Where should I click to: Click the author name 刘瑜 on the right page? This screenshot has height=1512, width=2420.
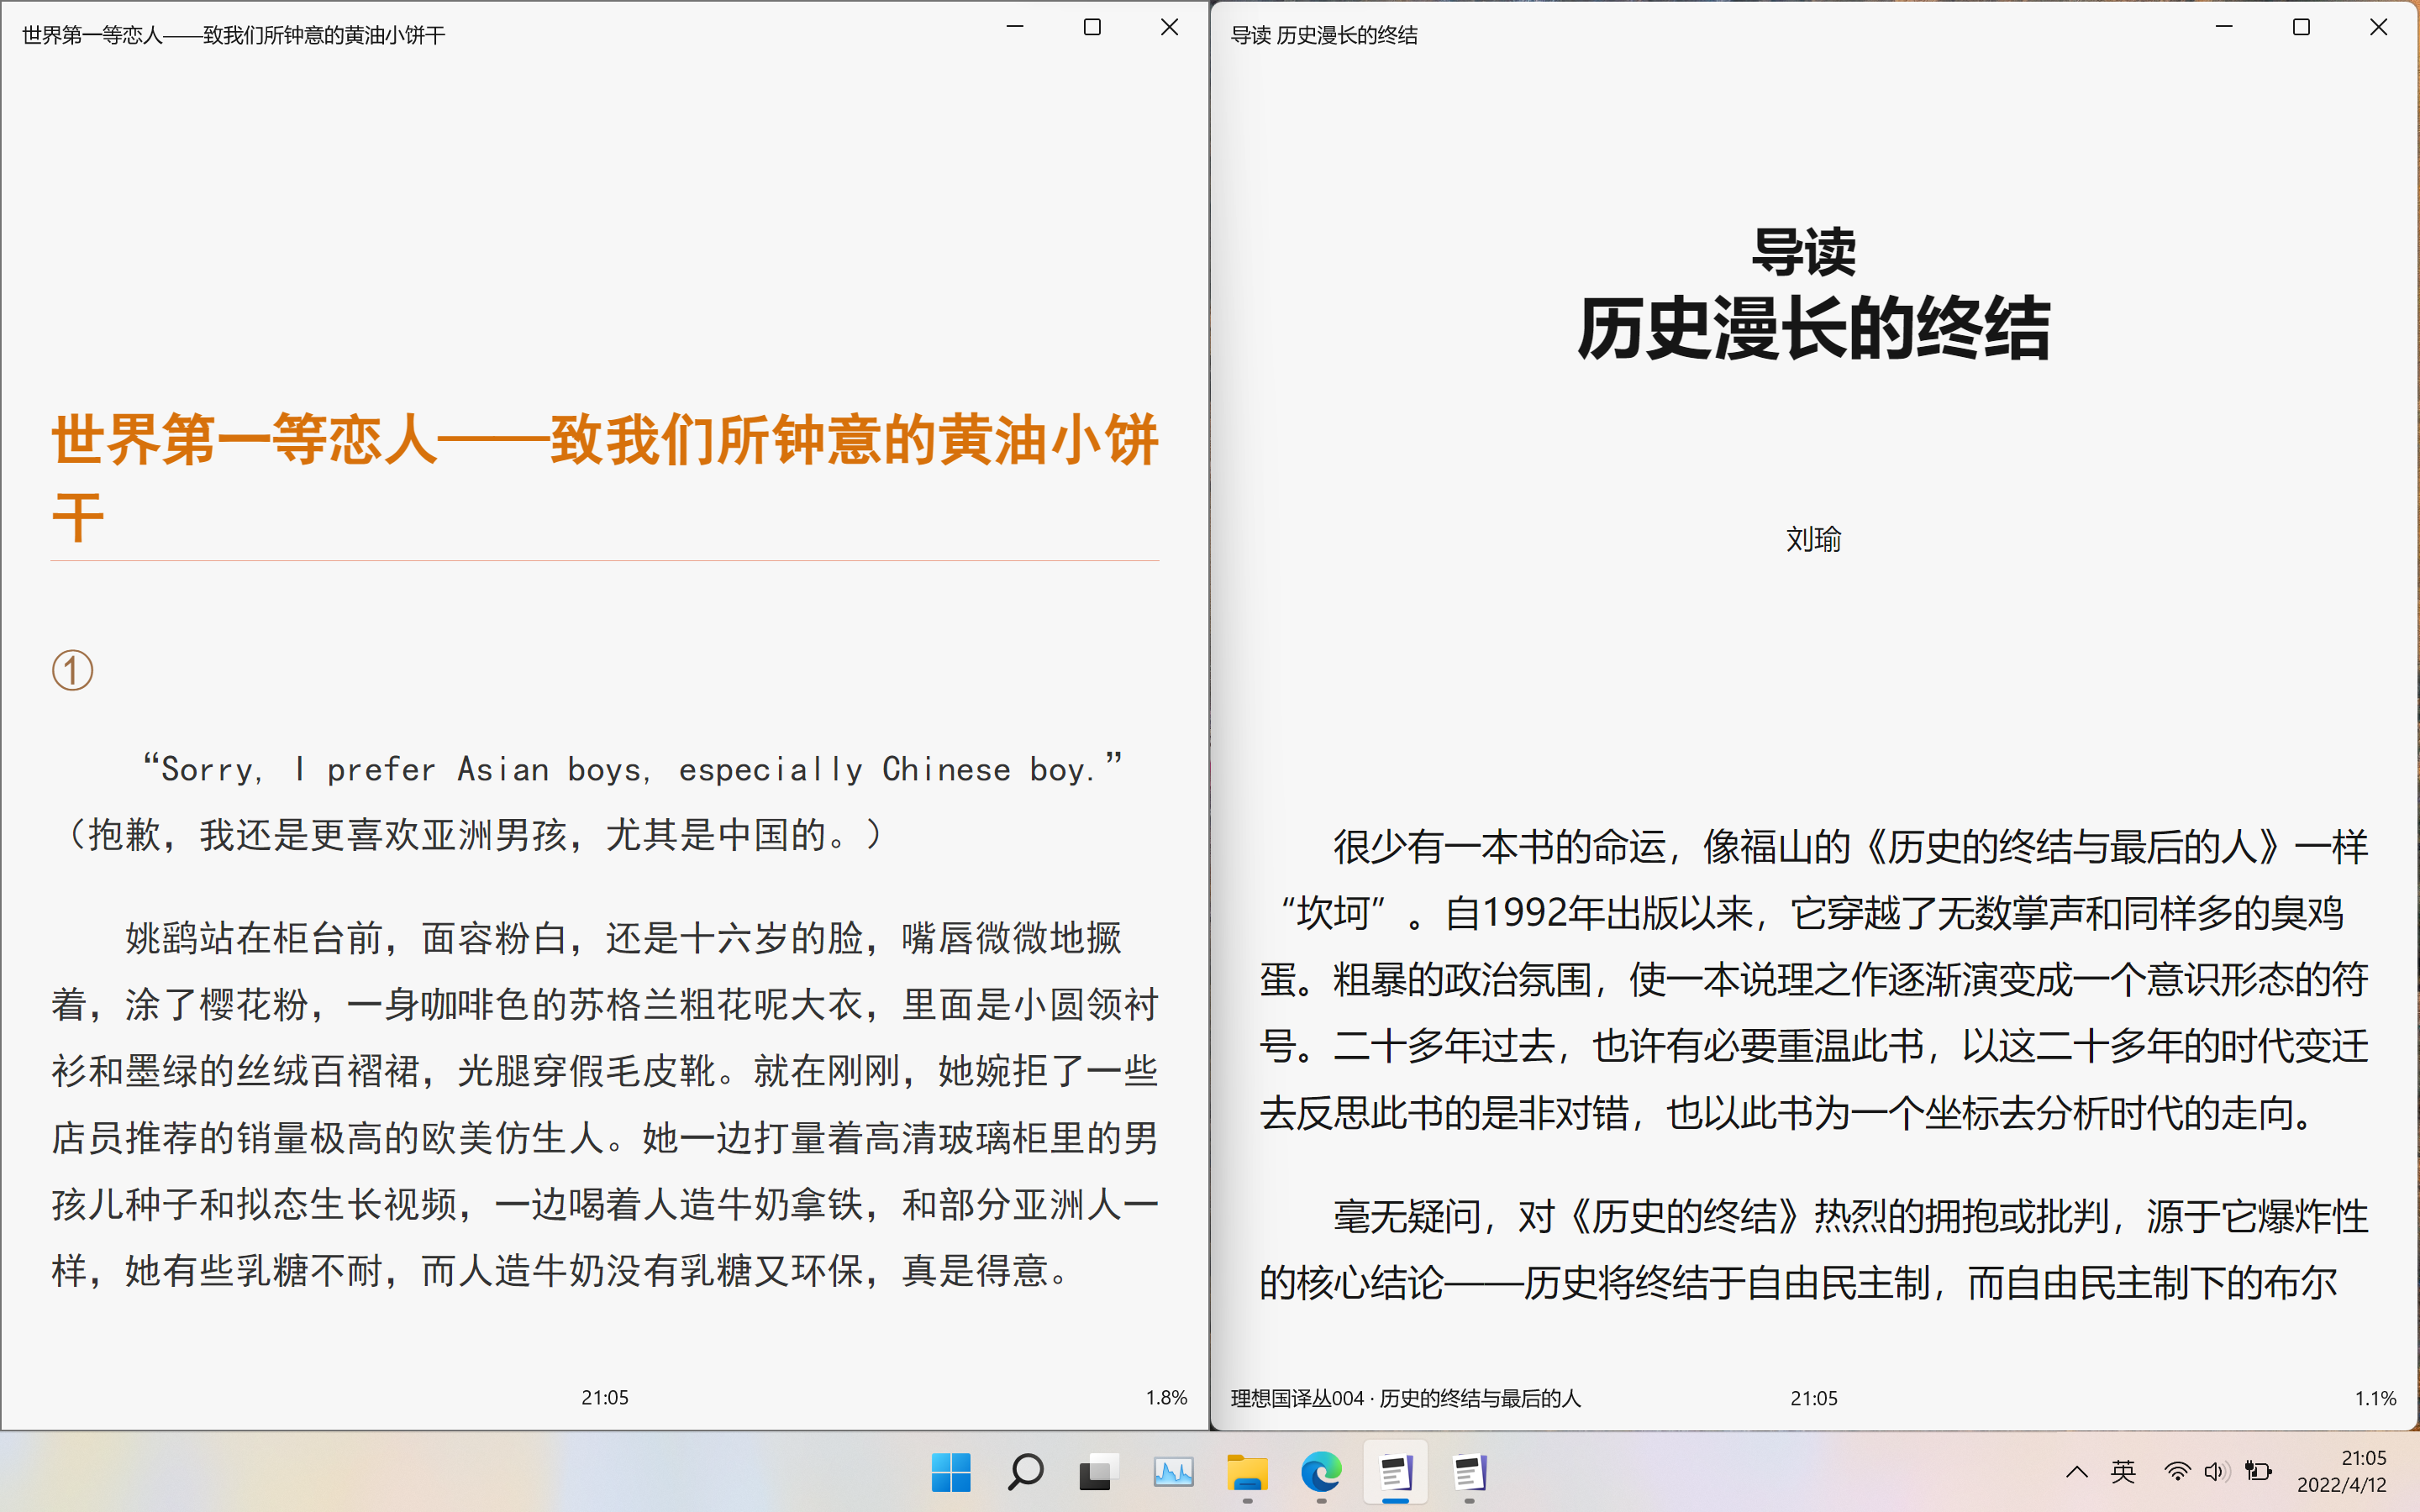(x=1814, y=540)
